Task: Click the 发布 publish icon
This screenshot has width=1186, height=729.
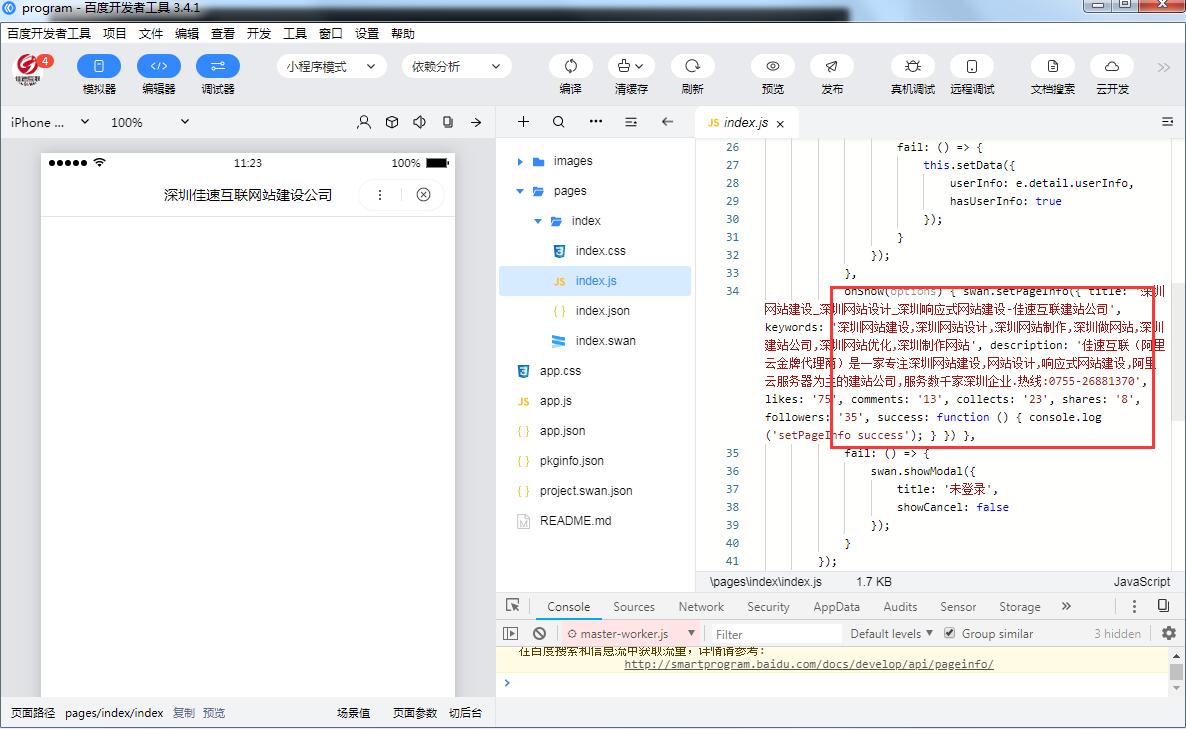Action: [x=832, y=67]
